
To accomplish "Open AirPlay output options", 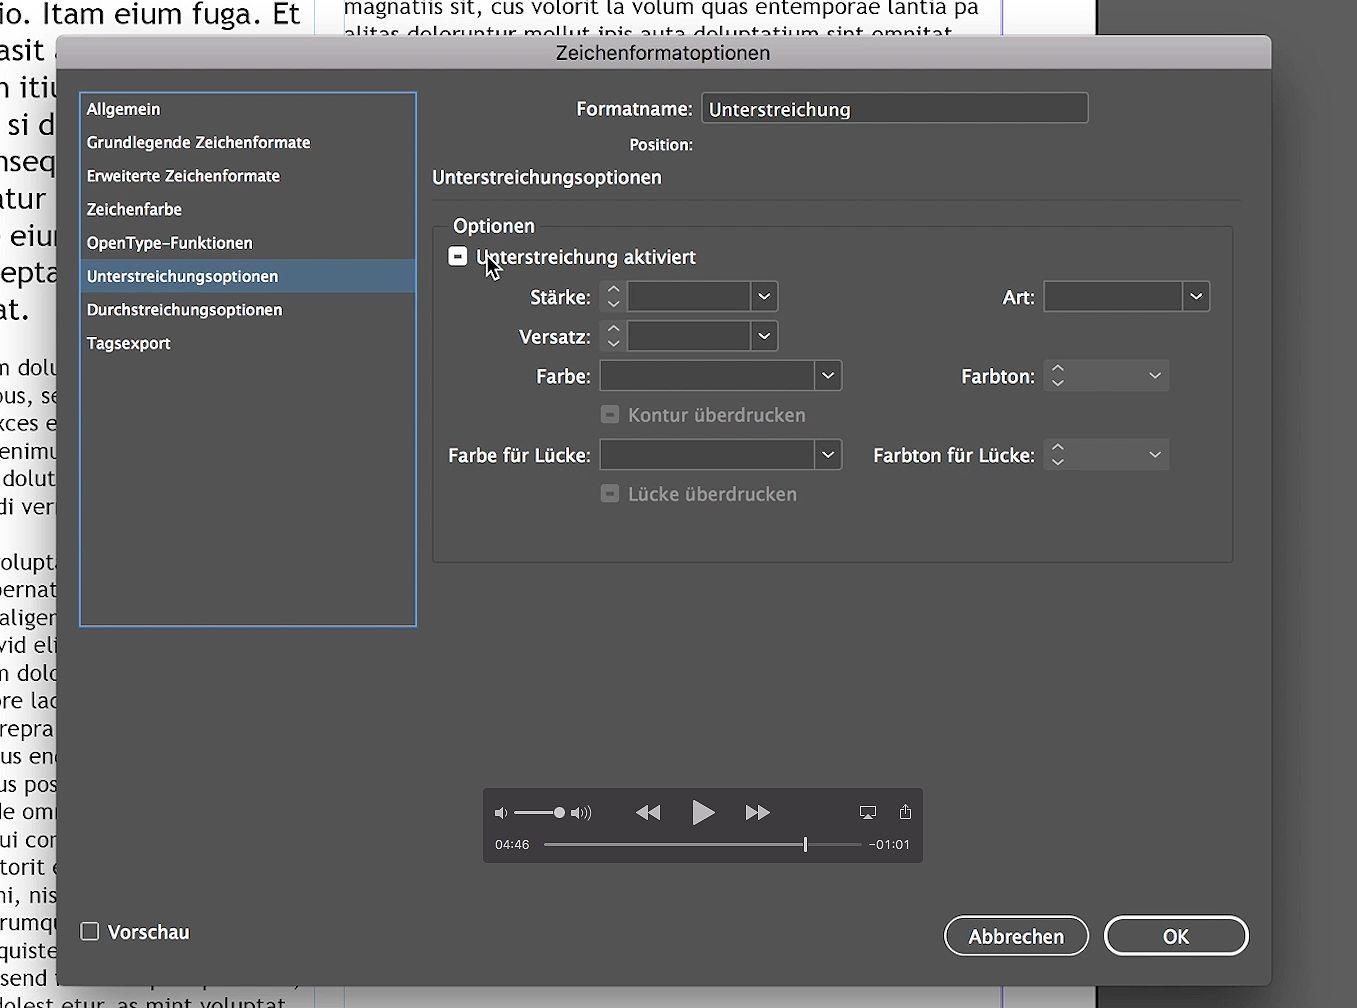I will tap(867, 812).
